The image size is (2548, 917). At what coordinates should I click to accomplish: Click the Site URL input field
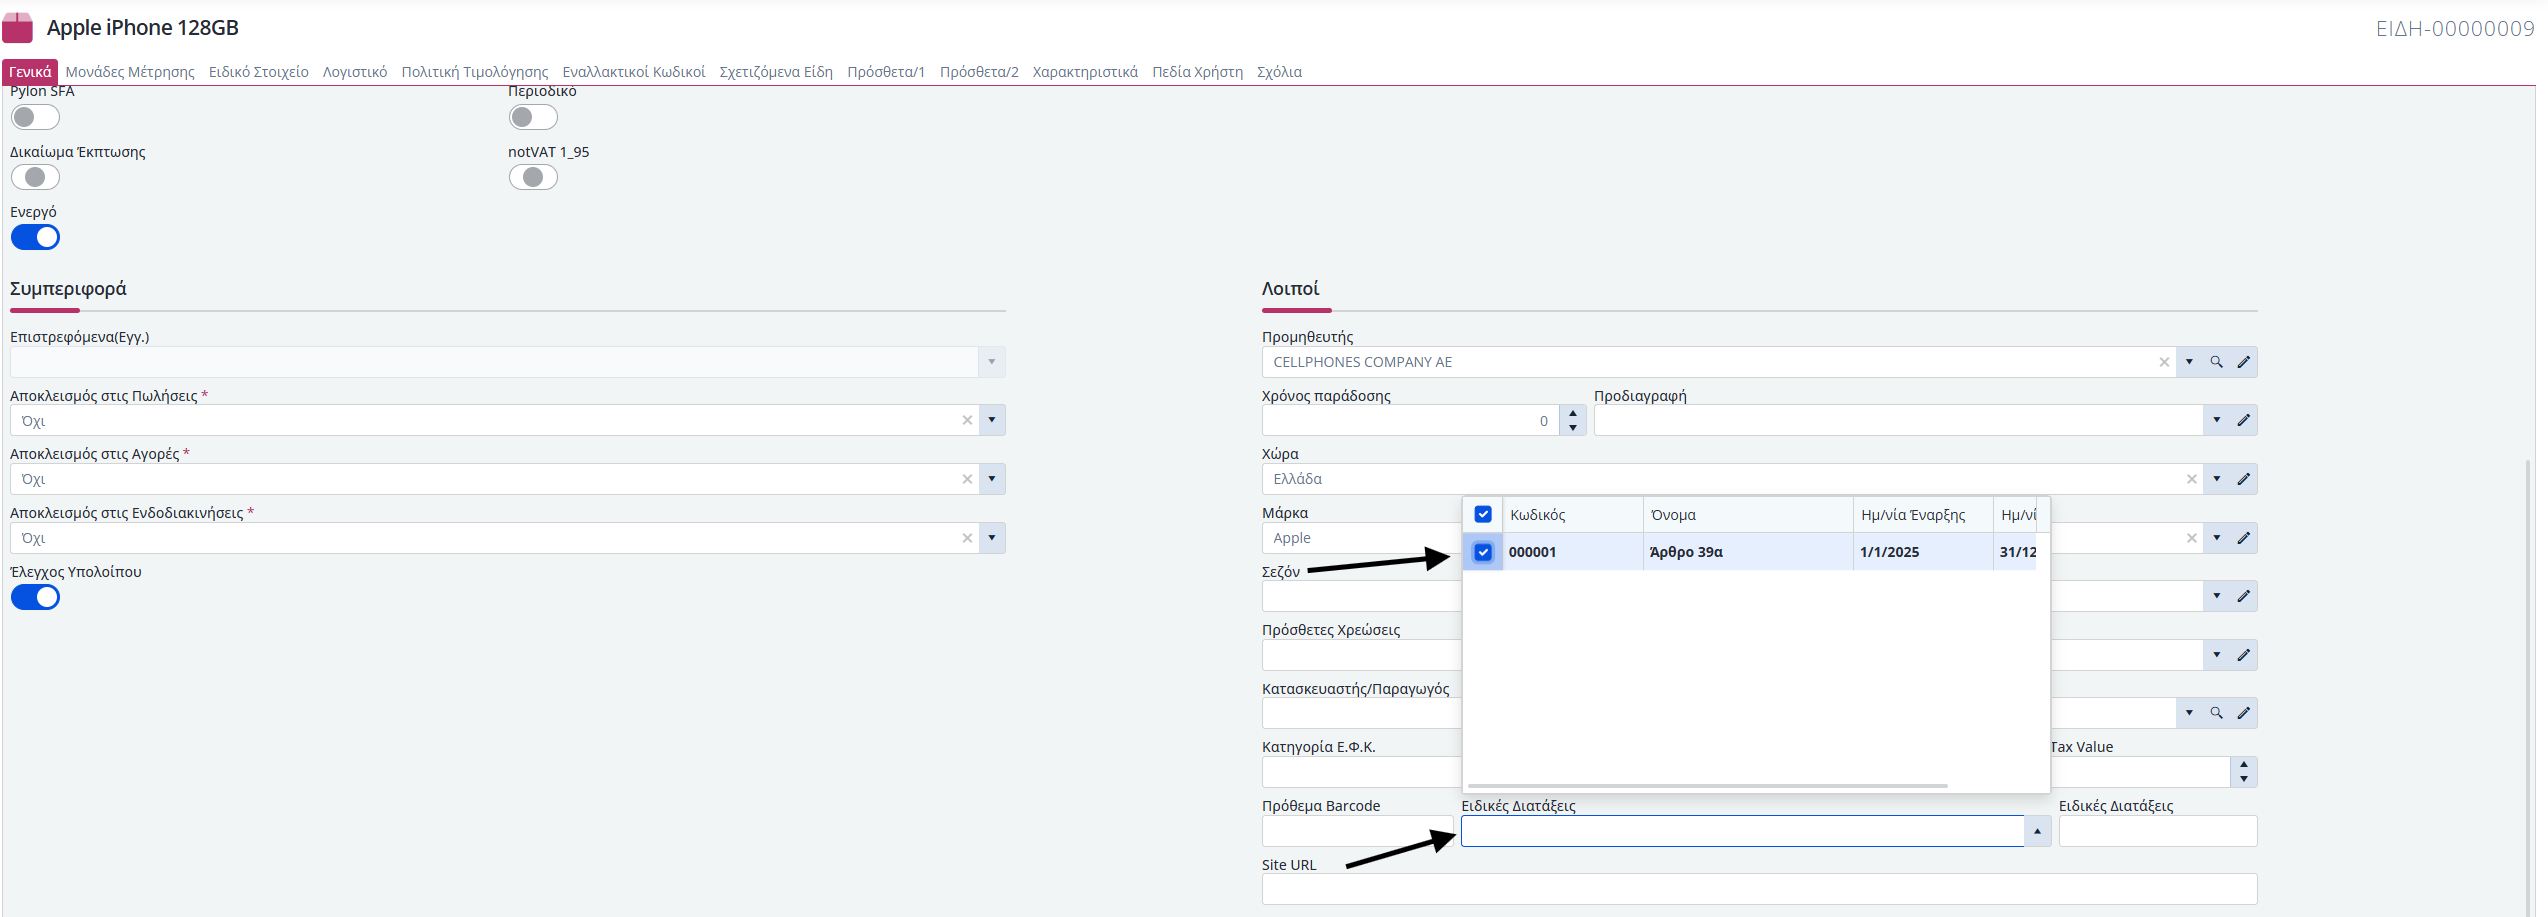(1759, 889)
